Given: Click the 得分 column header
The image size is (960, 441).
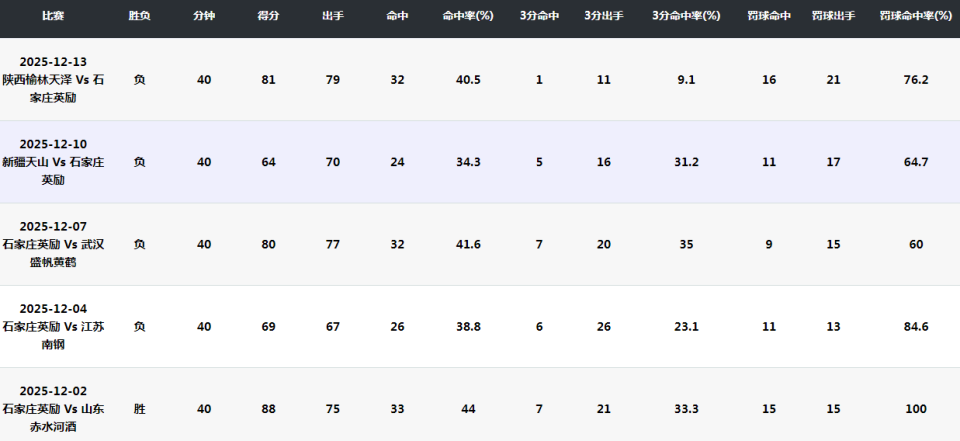Looking at the screenshot, I should point(268,17).
